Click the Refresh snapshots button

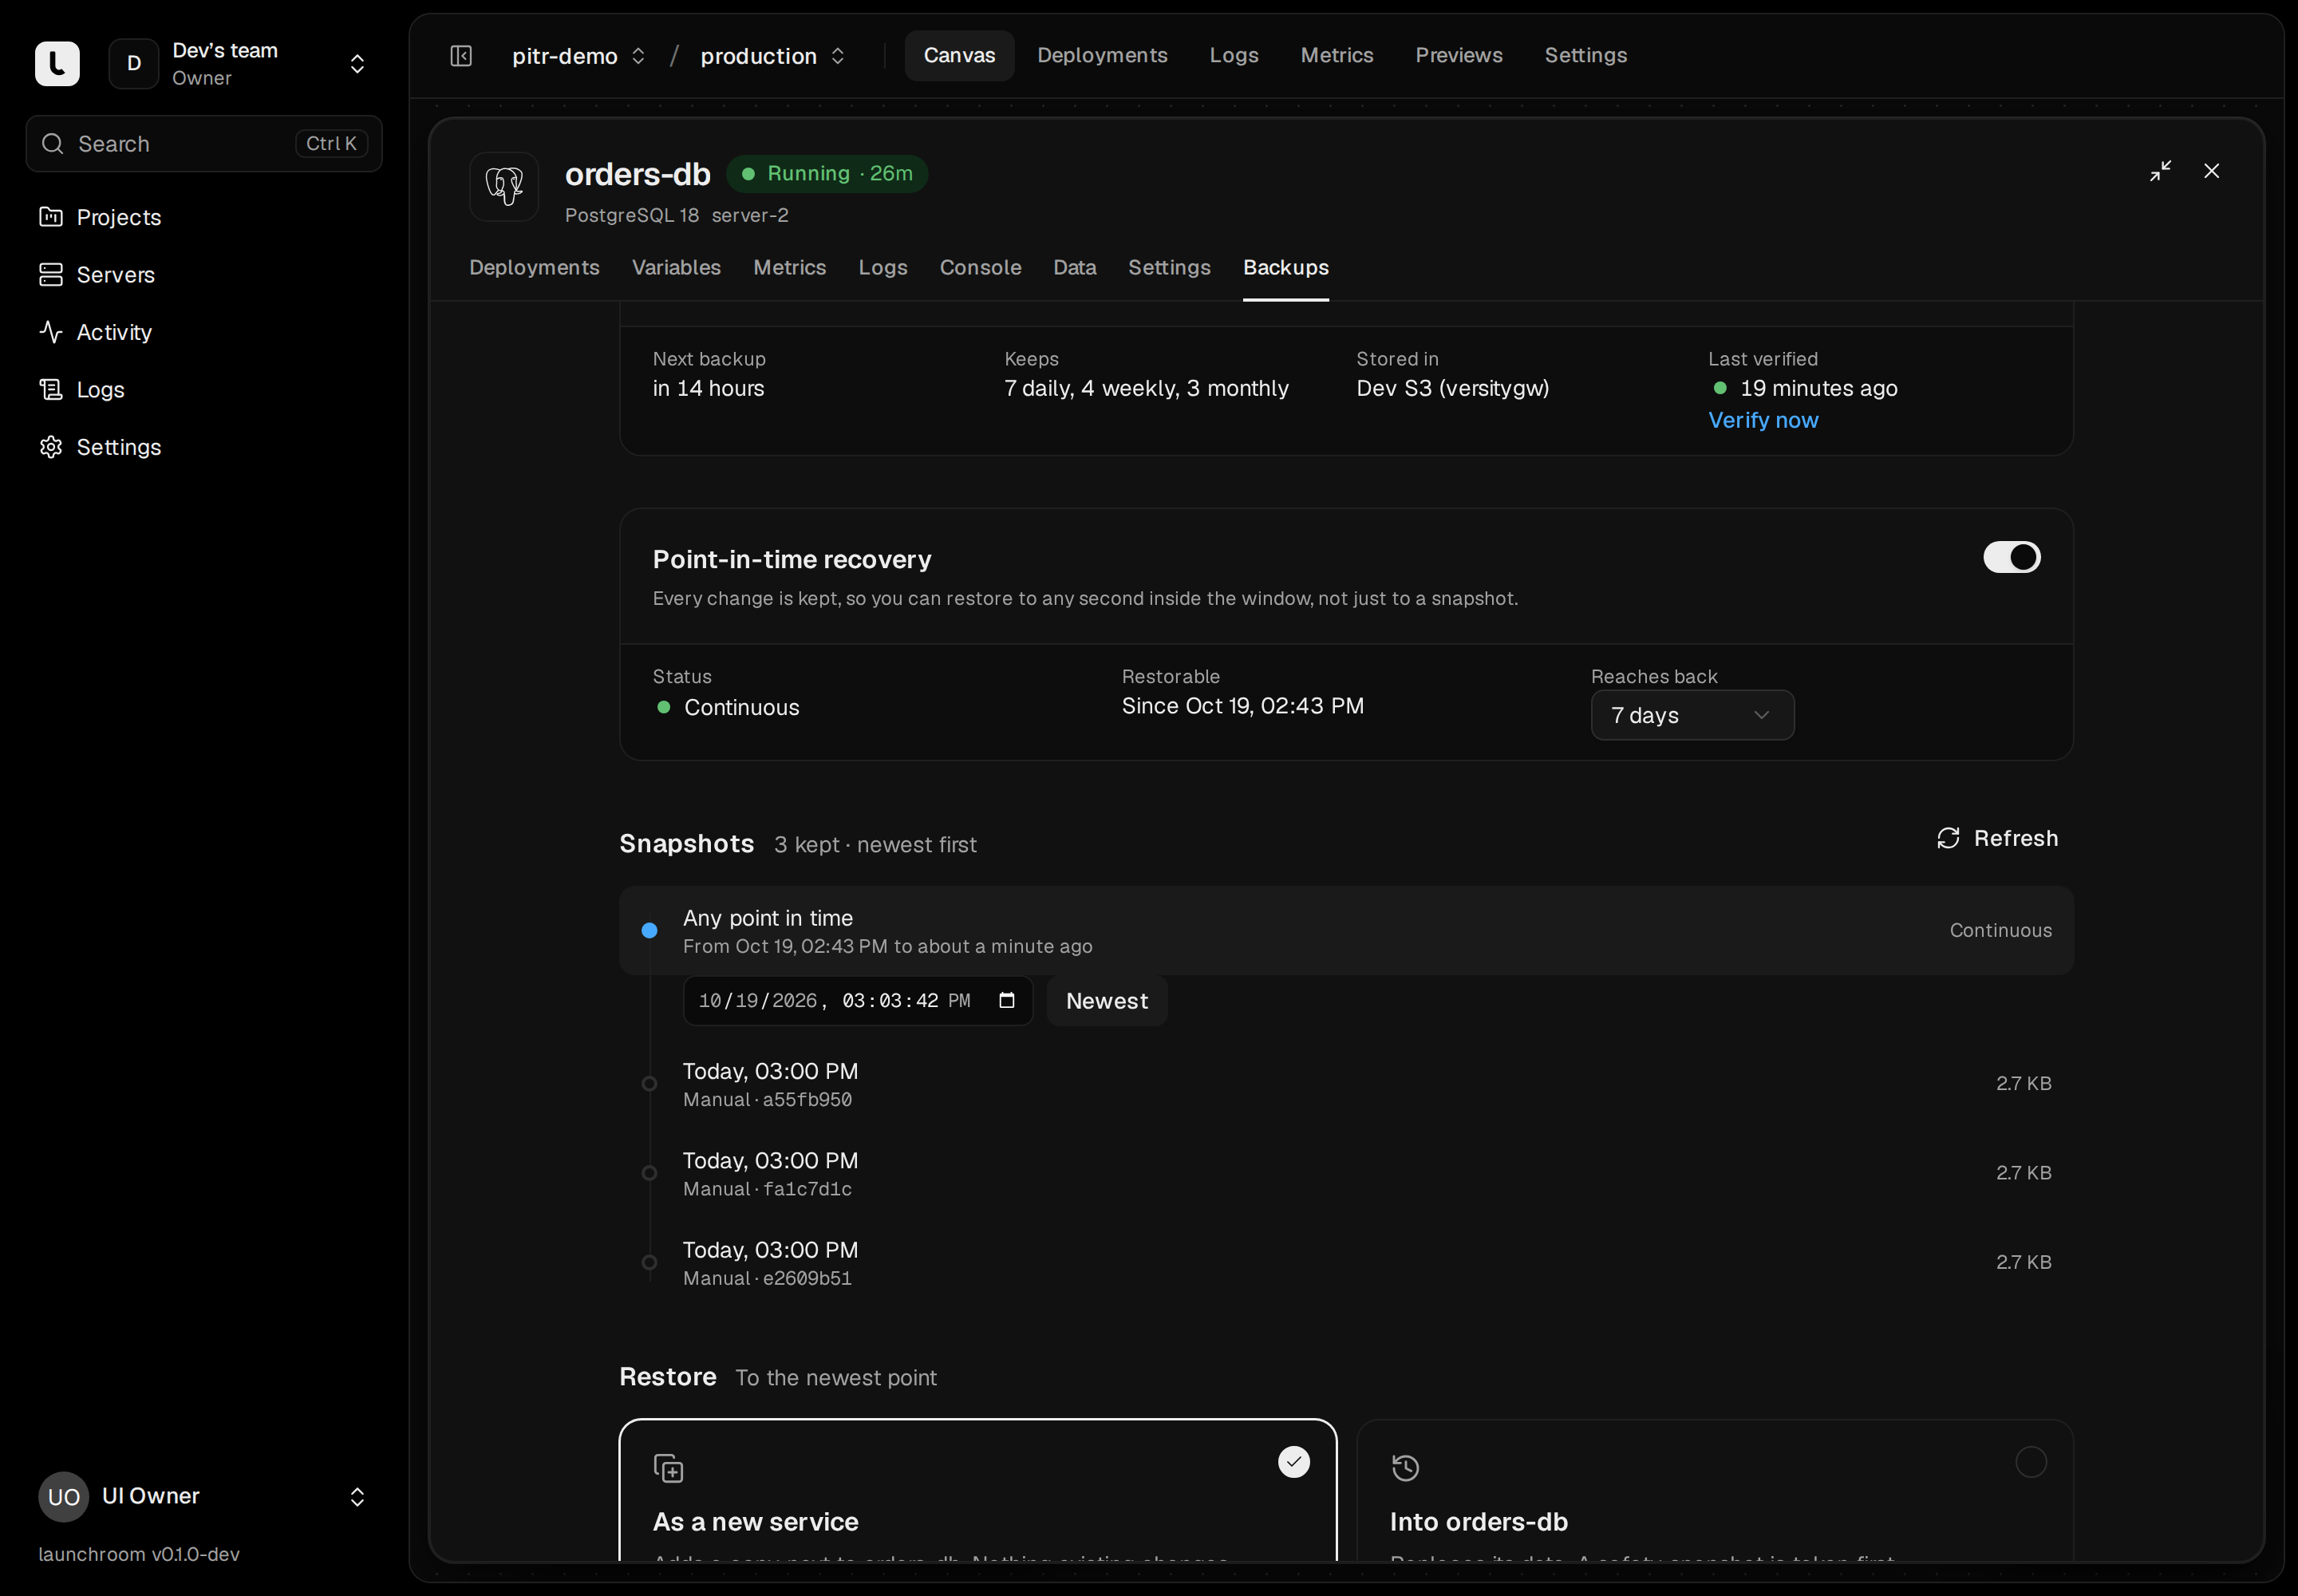coord(1997,839)
